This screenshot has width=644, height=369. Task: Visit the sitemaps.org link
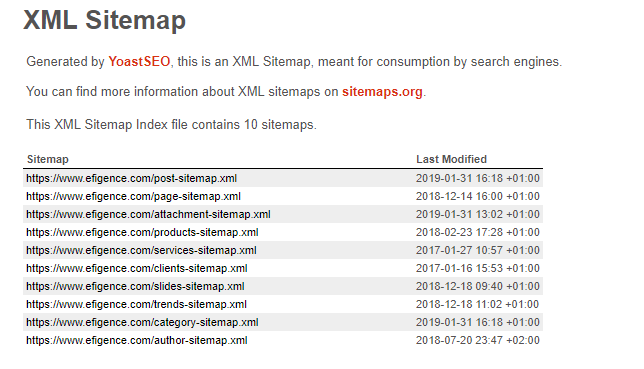click(x=382, y=92)
